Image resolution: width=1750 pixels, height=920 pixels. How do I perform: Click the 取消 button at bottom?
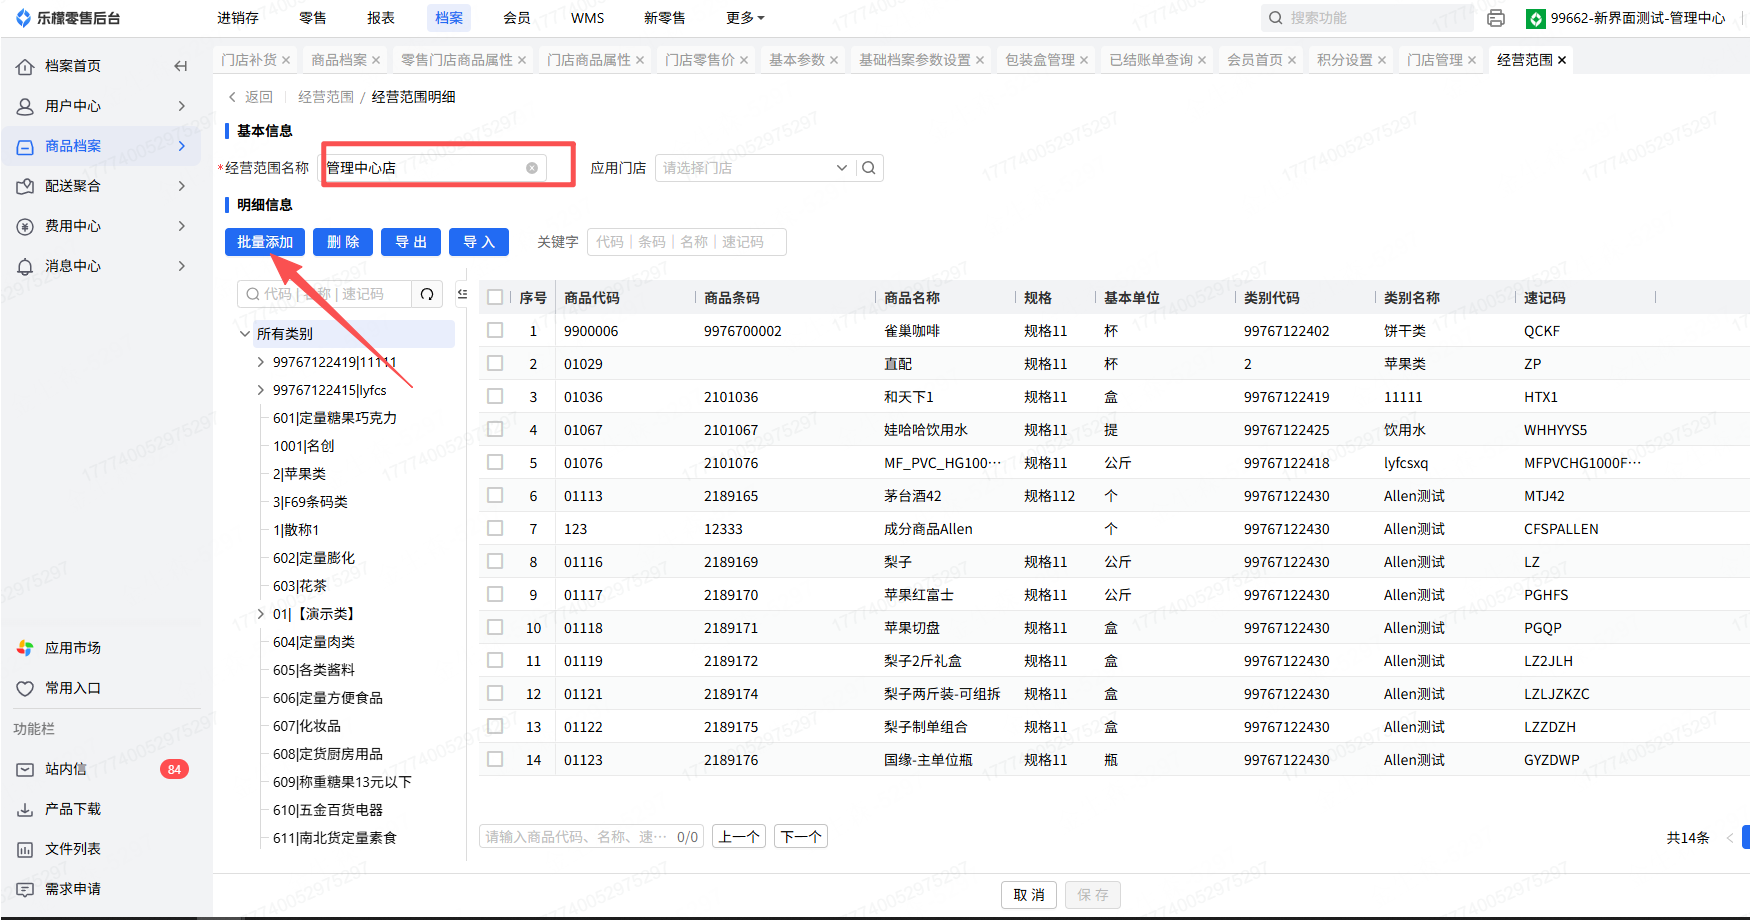point(1028,895)
